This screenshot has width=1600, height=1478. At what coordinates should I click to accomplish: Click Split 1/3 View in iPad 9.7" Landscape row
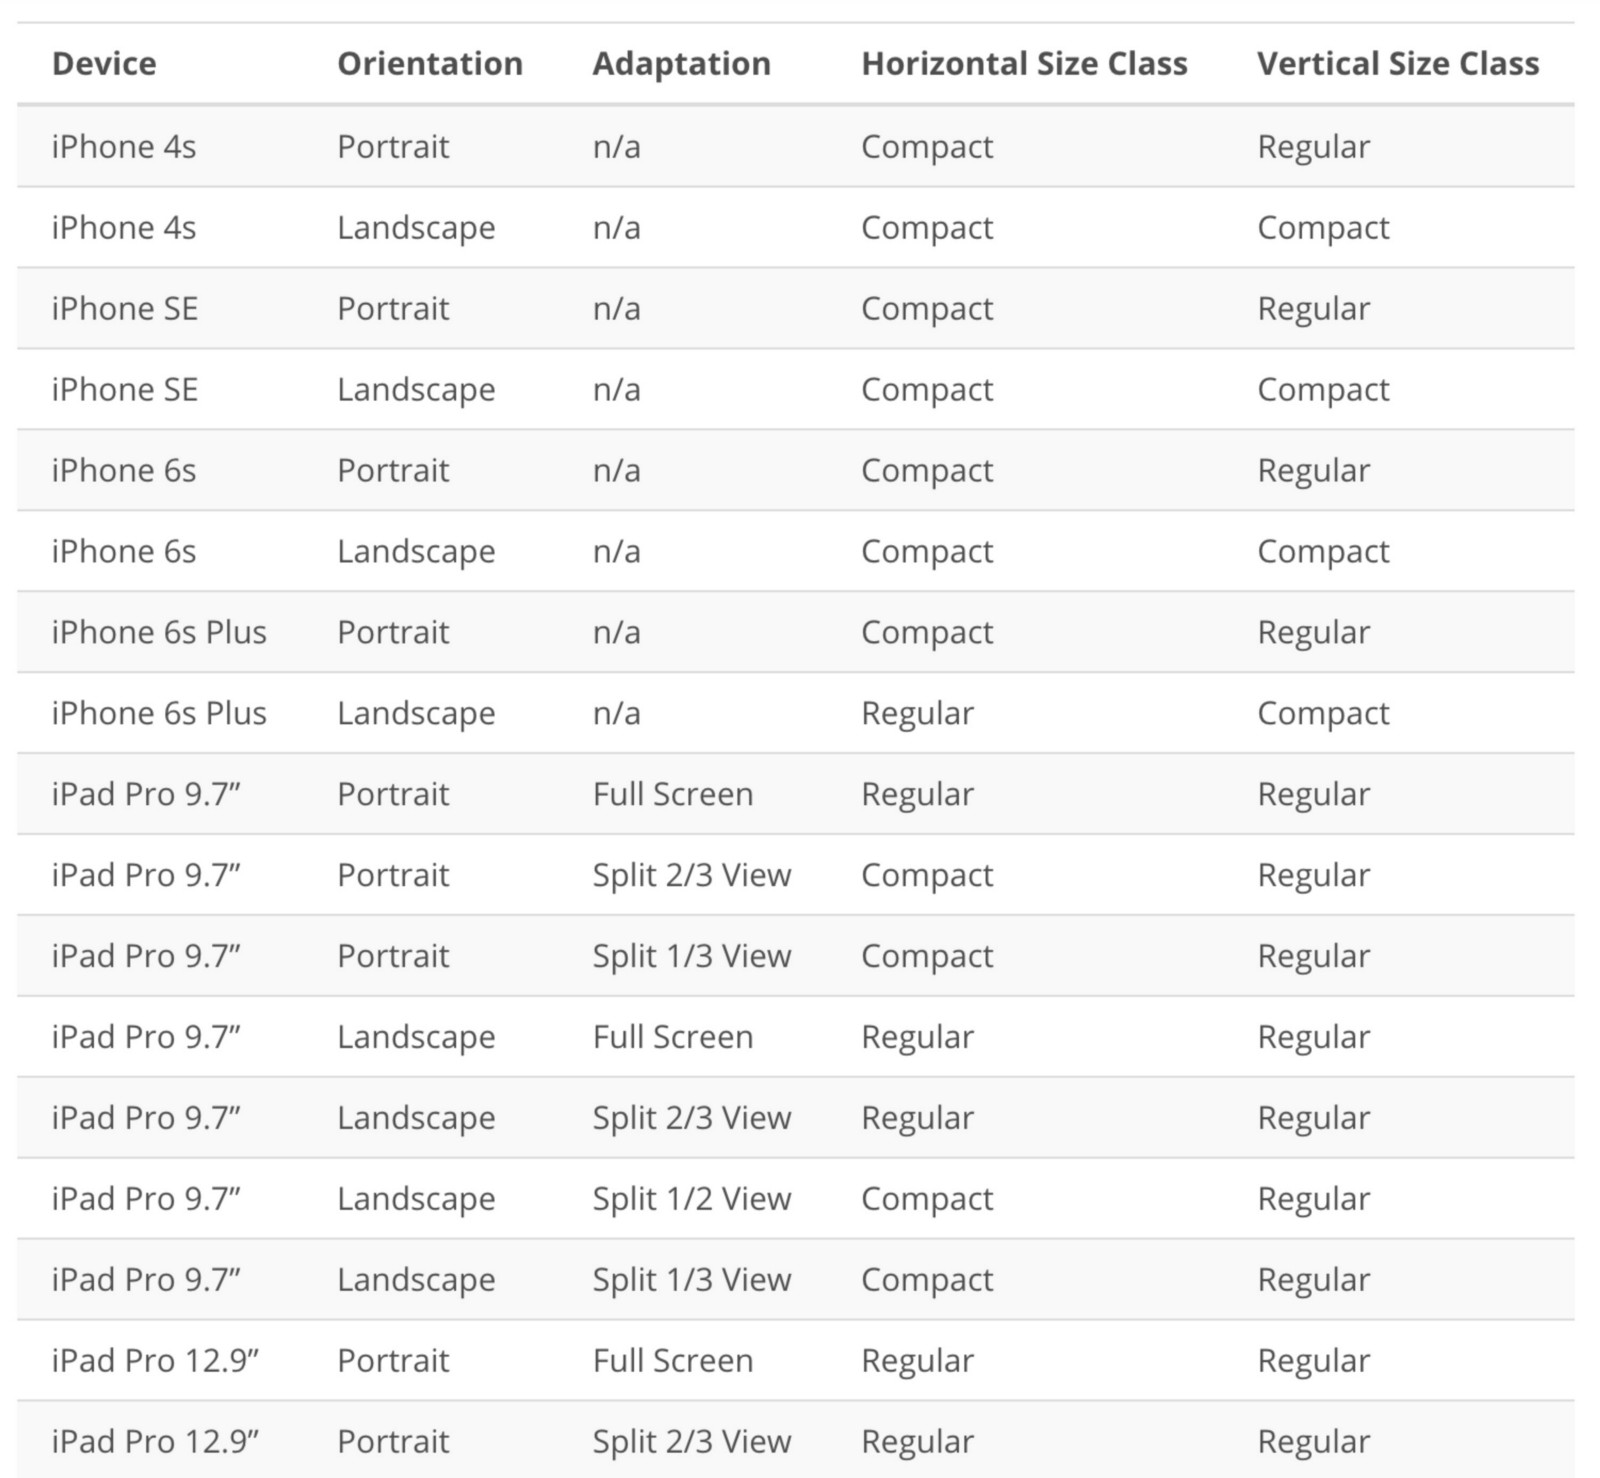[691, 1279]
